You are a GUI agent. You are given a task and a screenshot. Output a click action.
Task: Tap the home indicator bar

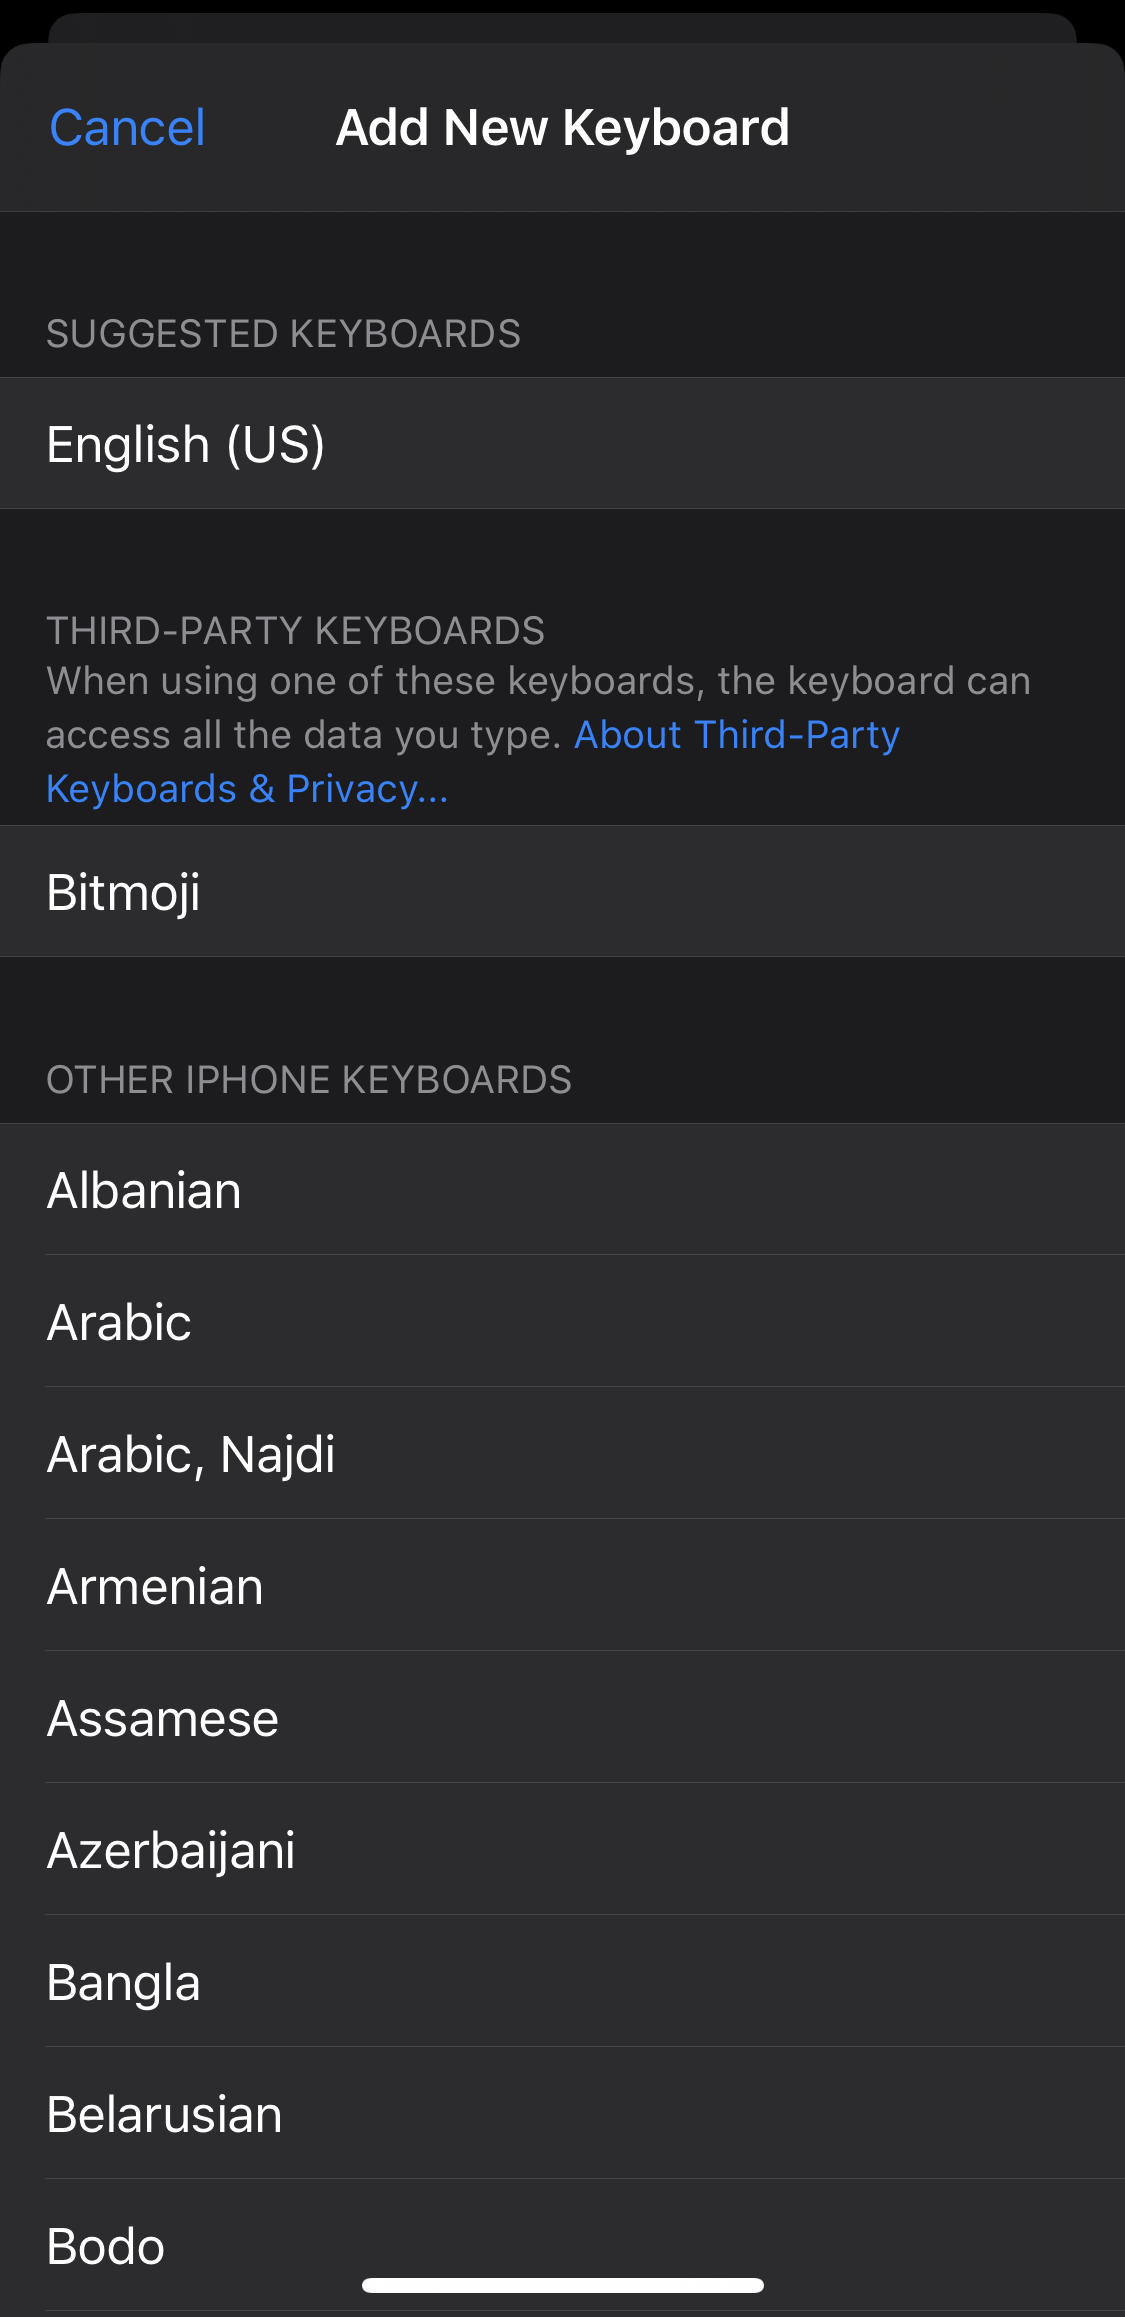click(562, 2285)
